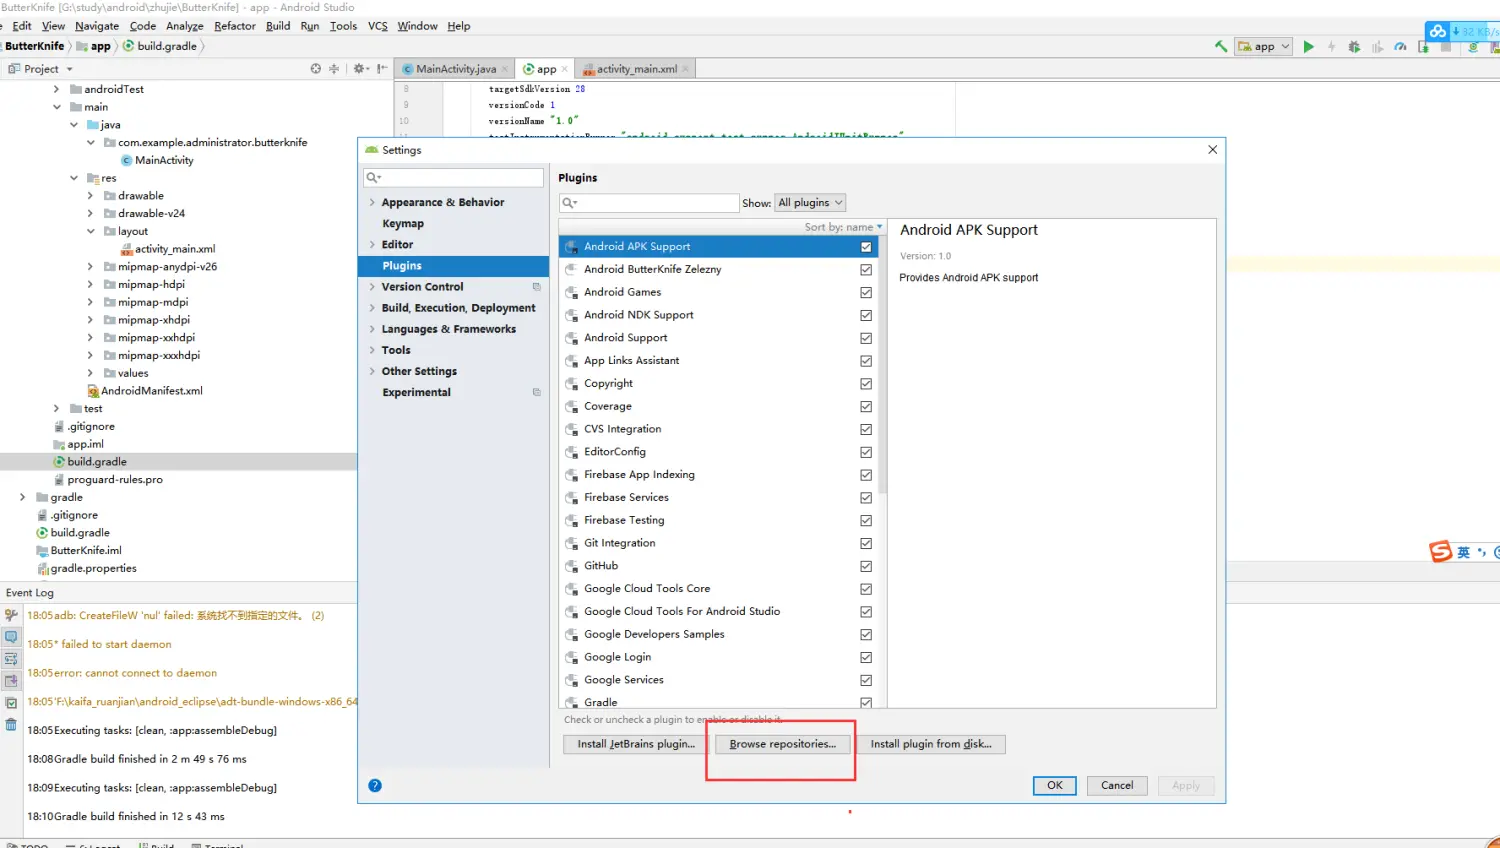The image size is (1500, 848).
Task: Click the Attach debugger to process icon
Action: tap(1423, 46)
